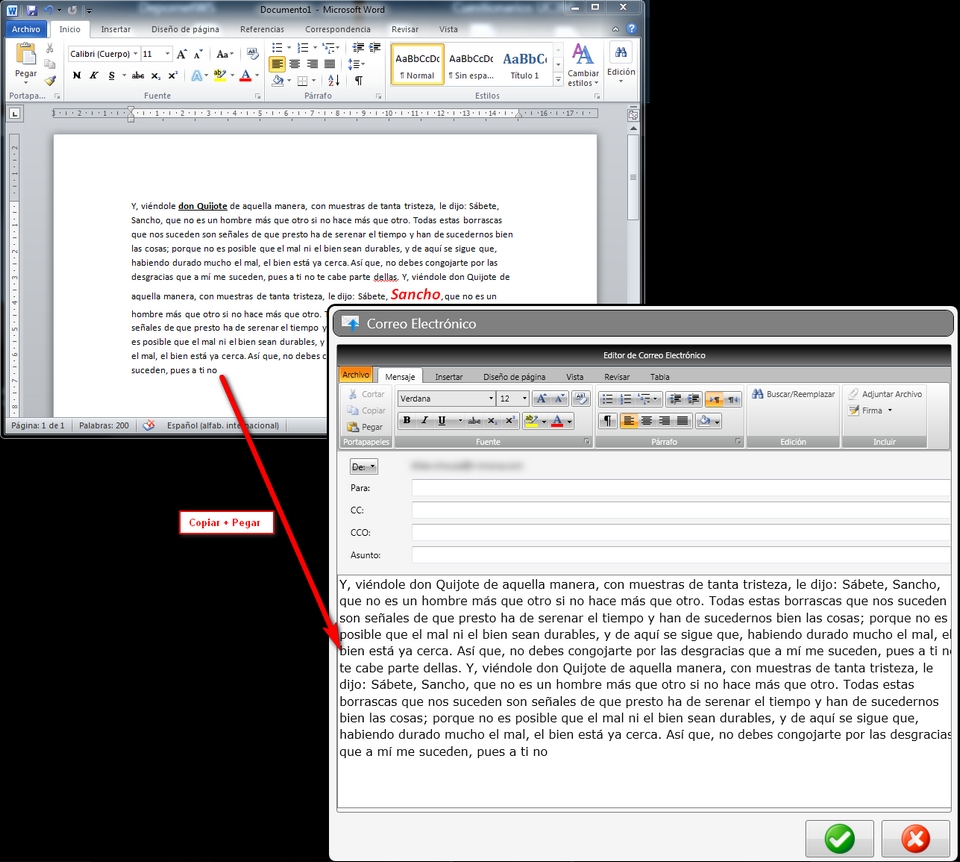Click the ruler tab selector in Word

[15, 113]
